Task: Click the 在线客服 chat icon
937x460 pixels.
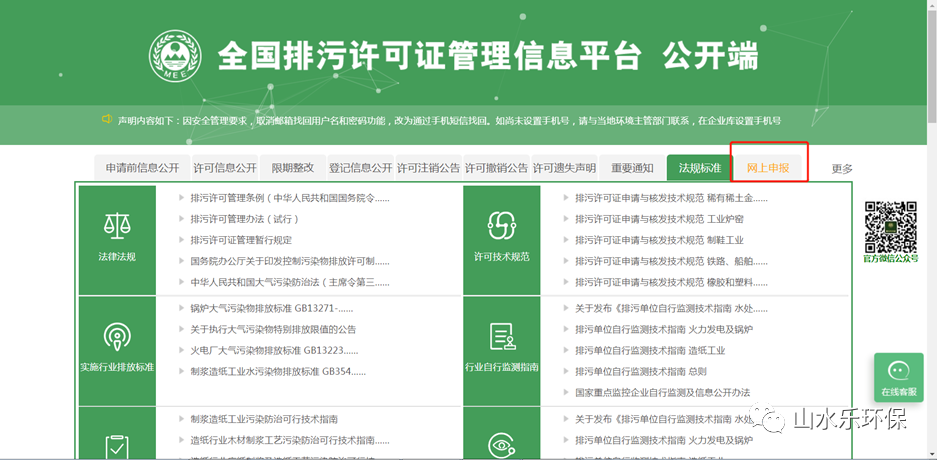Action: coord(899,378)
